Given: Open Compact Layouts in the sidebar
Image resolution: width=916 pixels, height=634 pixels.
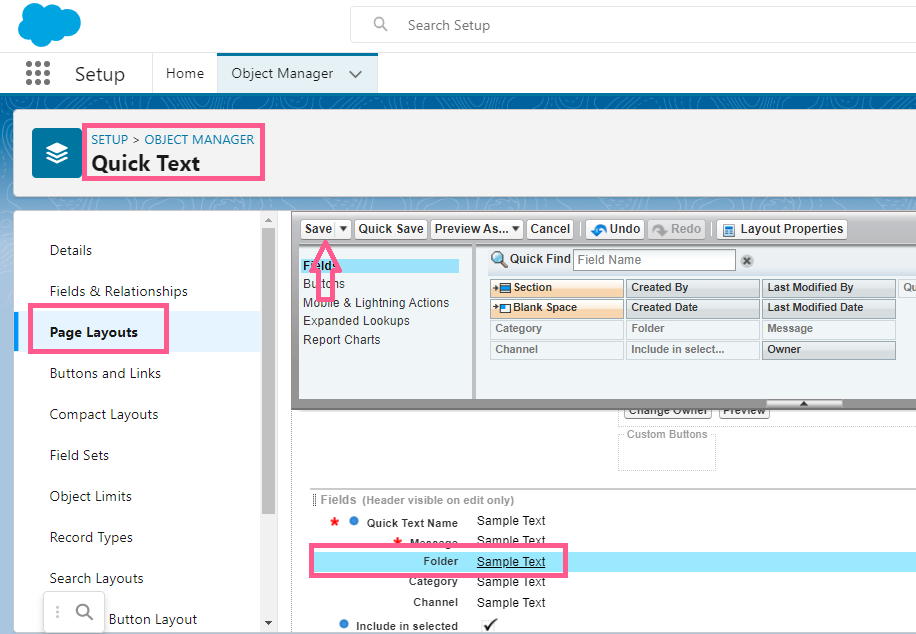Looking at the screenshot, I should (x=104, y=414).
